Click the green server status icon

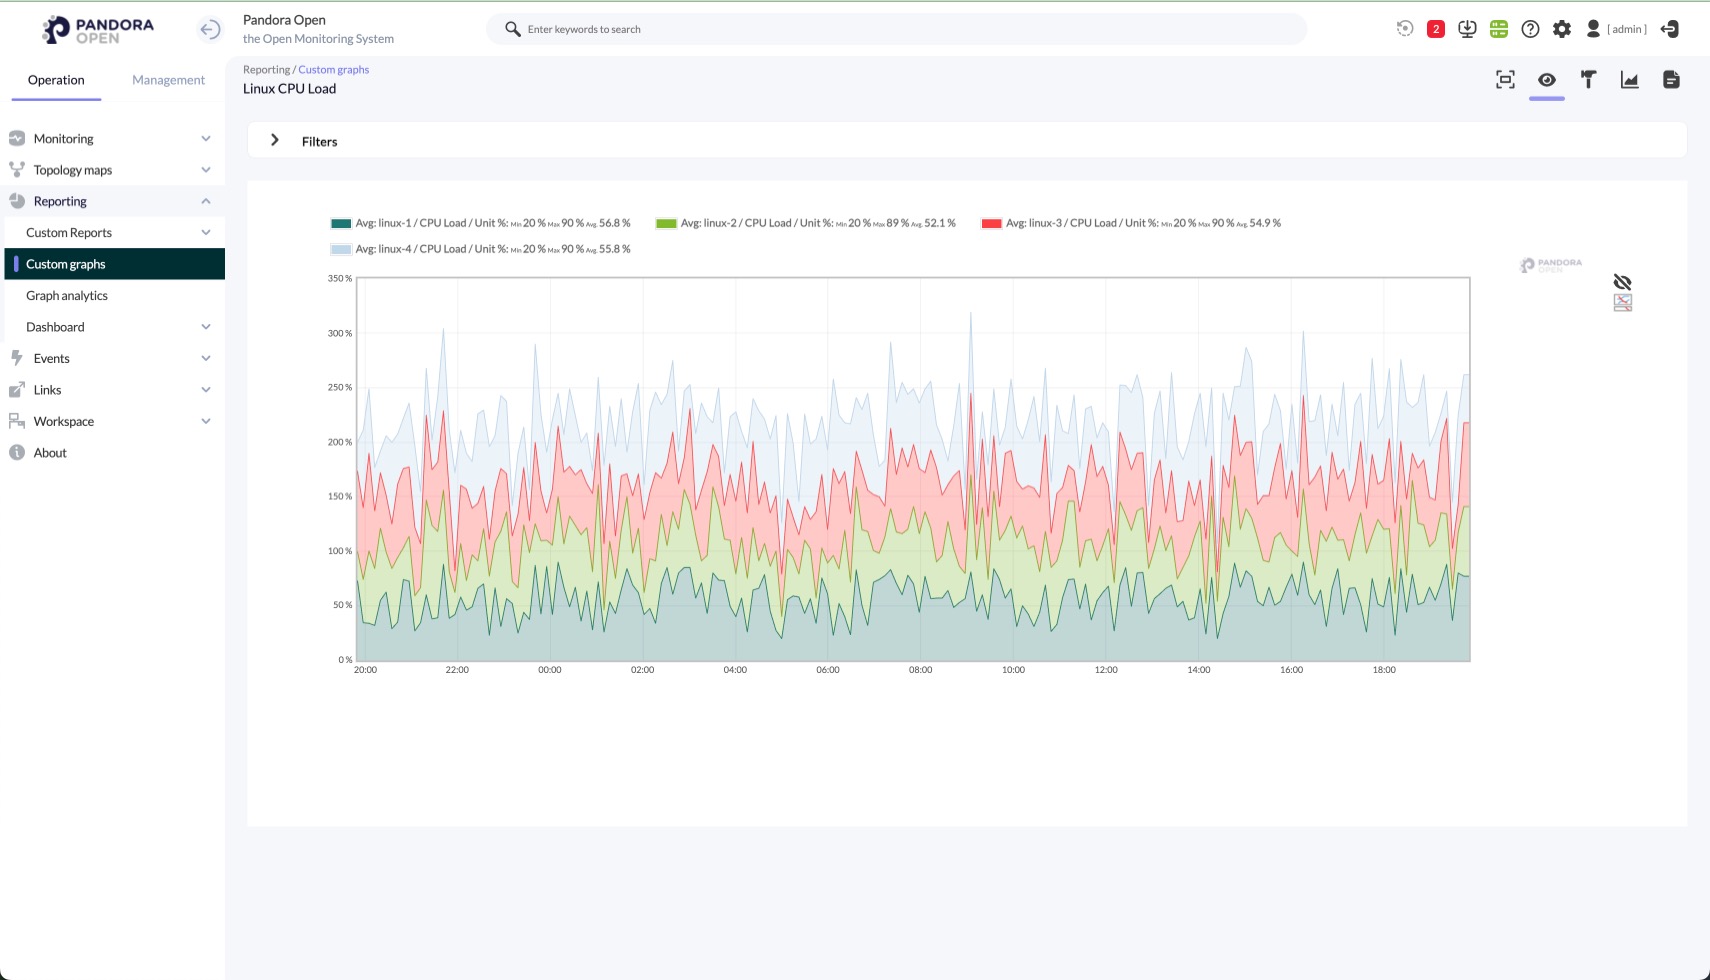click(1498, 29)
